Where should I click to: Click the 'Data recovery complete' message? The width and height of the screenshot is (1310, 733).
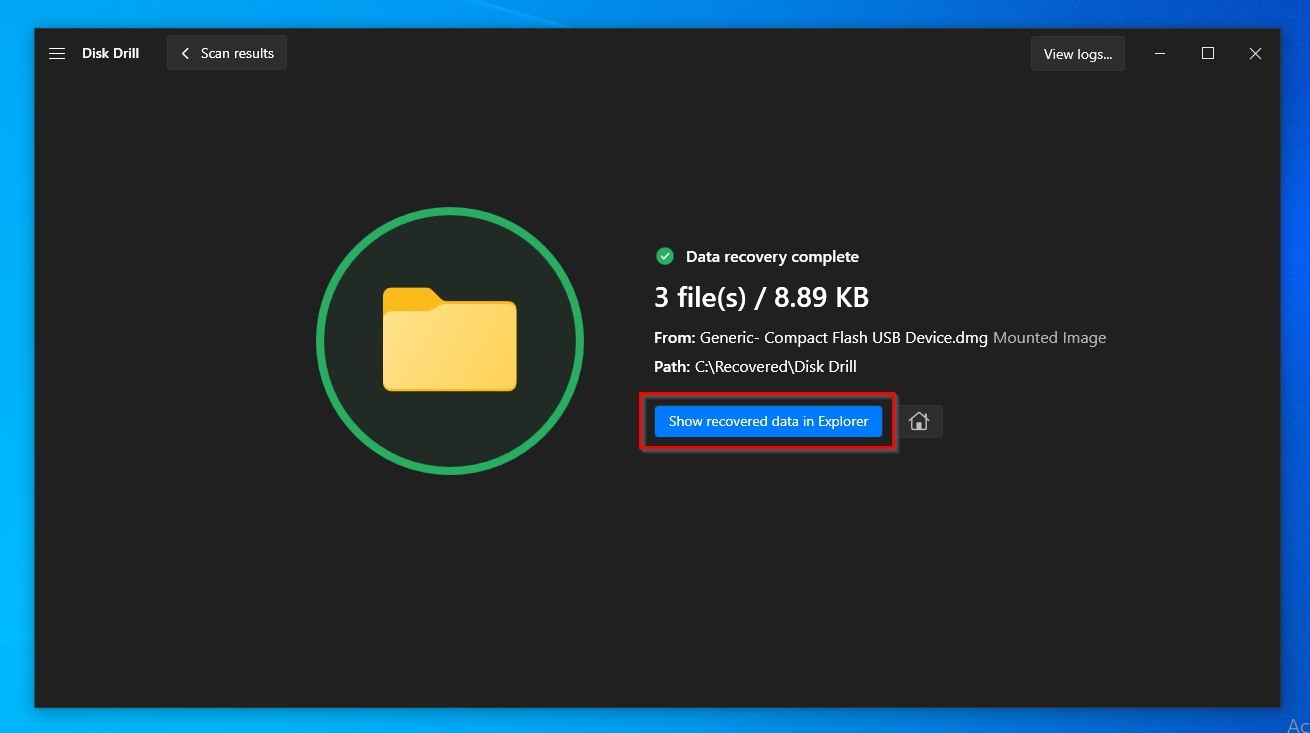click(x=772, y=257)
